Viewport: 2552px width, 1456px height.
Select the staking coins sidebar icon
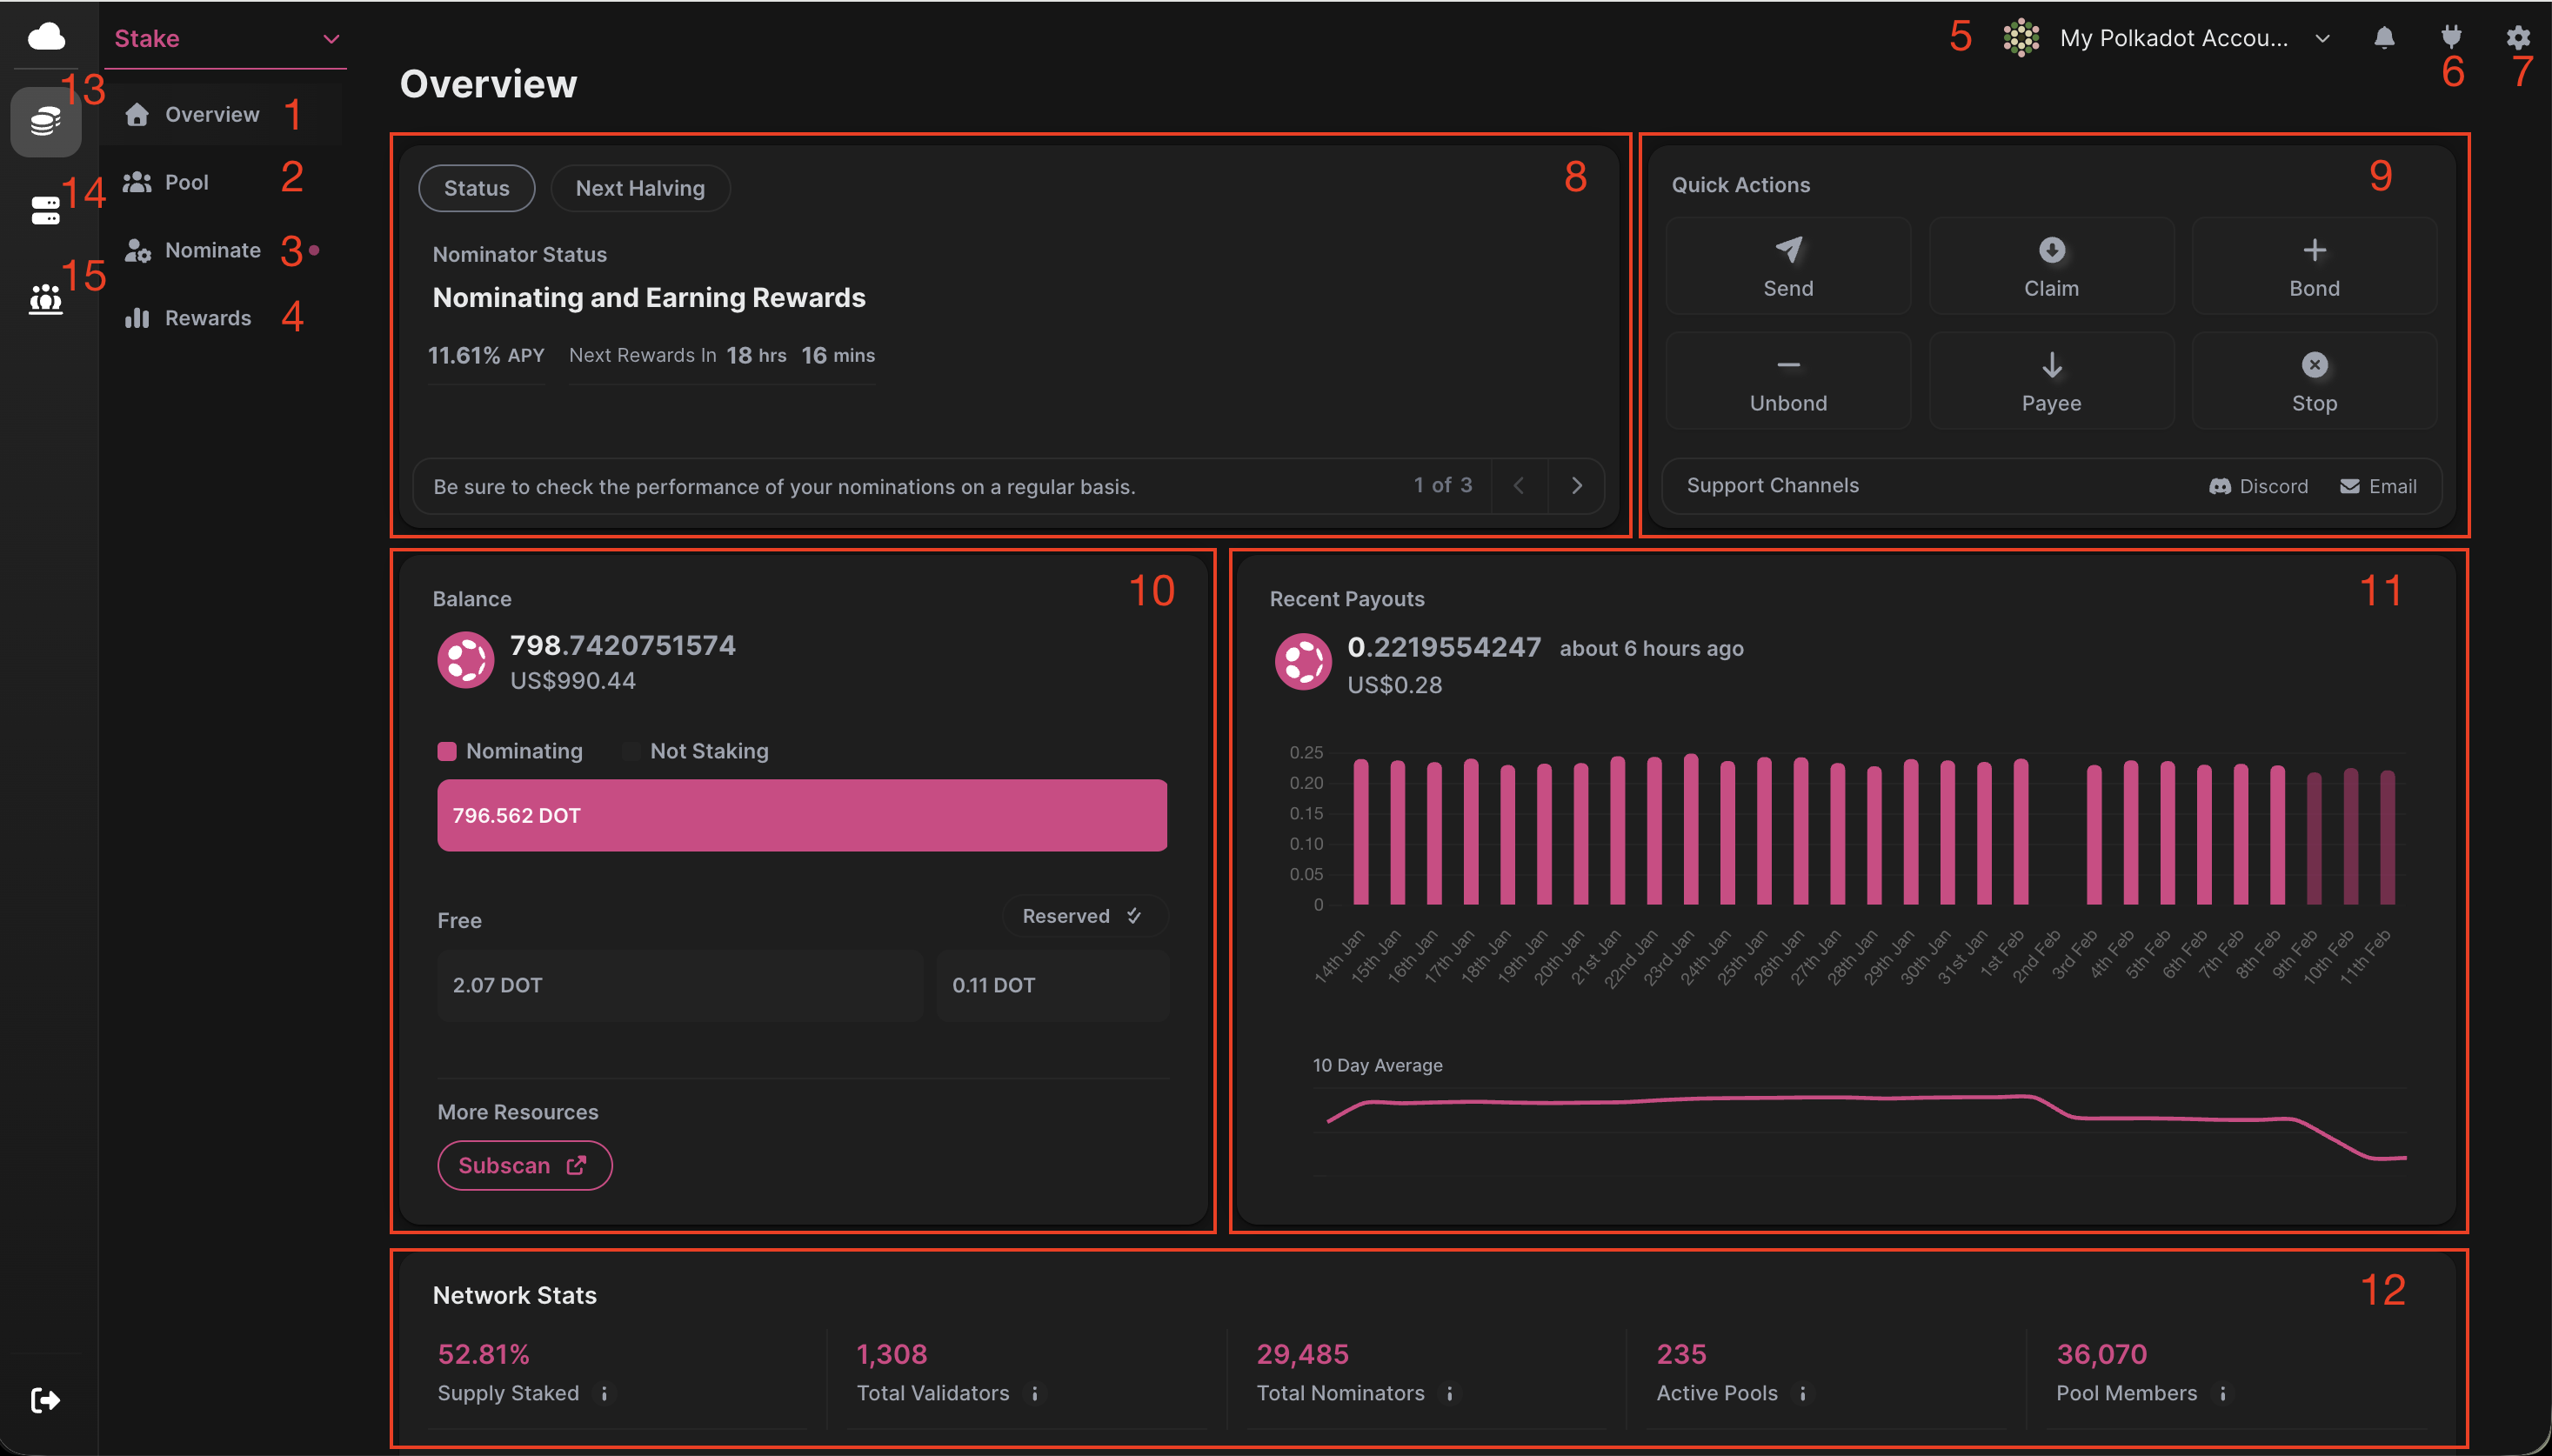(46, 122)
